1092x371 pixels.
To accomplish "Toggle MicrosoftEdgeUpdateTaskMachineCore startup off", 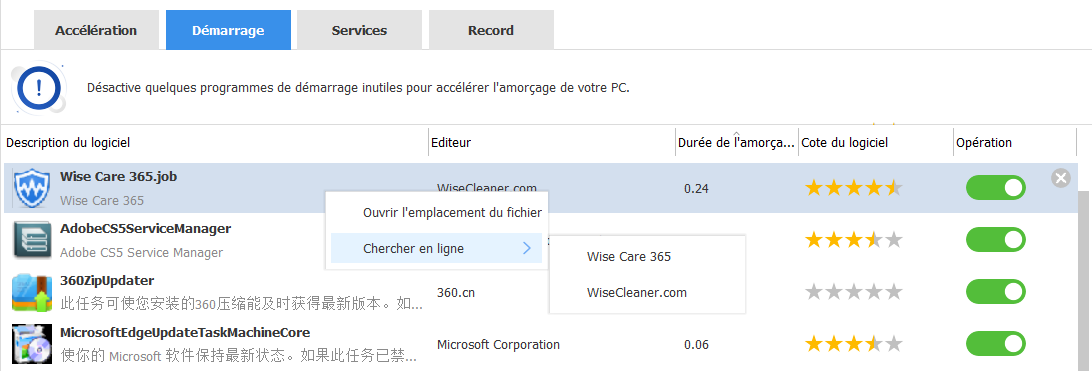I will (996, 344).
